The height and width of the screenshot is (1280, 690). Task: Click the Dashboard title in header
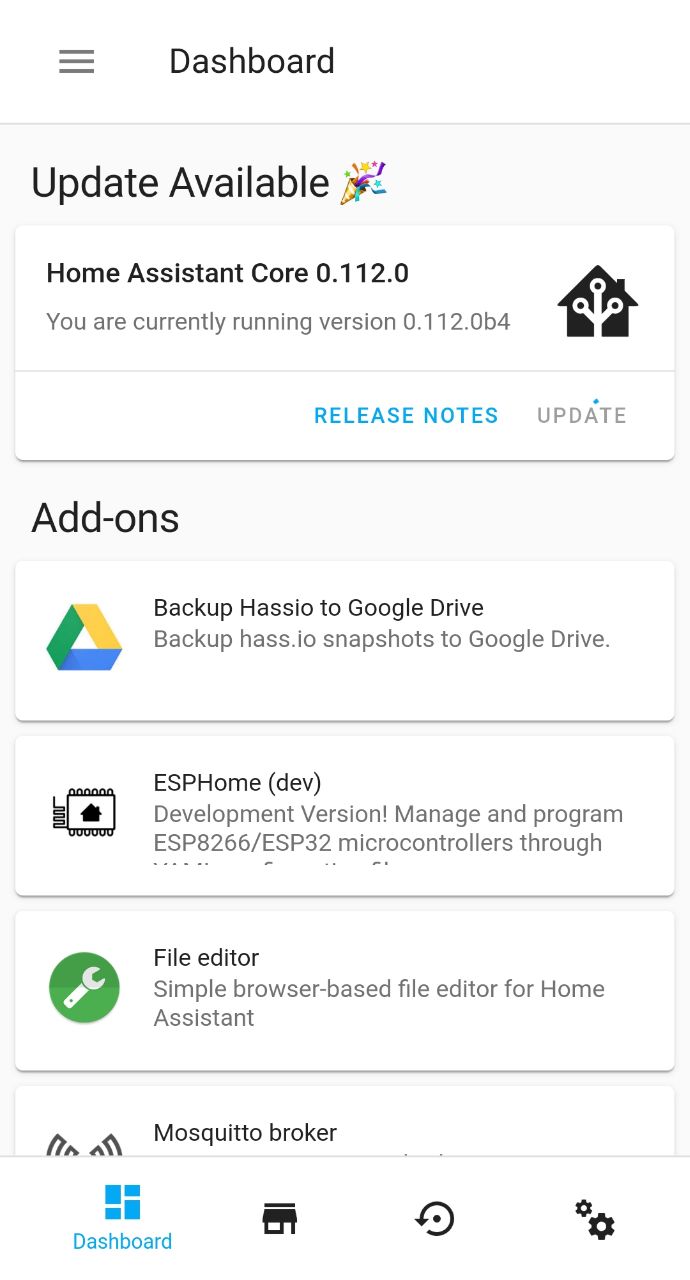pyautogui.click(x=251, y=62)
